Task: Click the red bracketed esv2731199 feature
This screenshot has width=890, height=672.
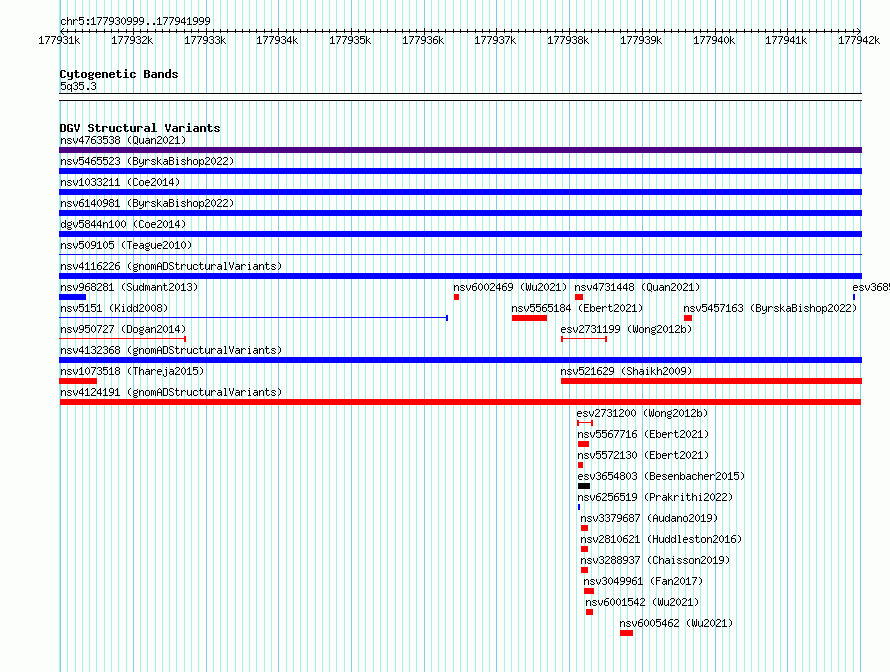Action: [584, 339]
